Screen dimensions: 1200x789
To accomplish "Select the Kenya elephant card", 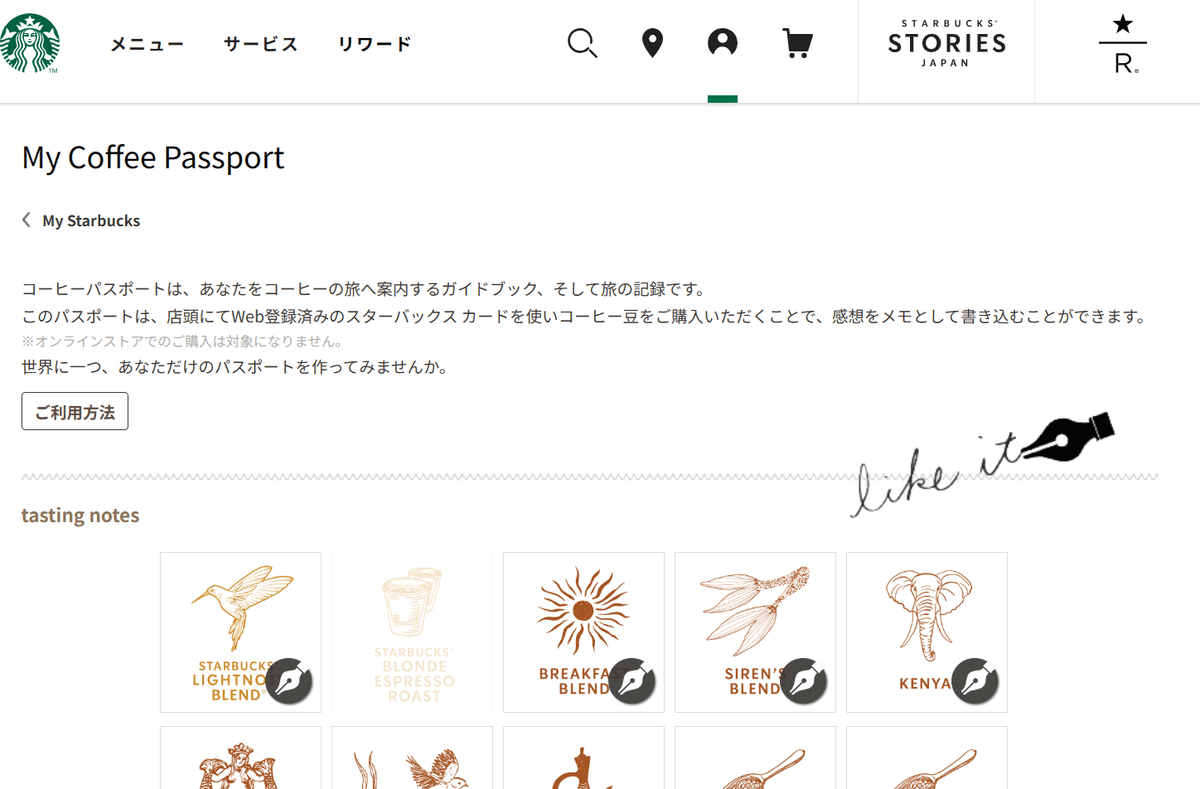I will [x=927, y=632].
